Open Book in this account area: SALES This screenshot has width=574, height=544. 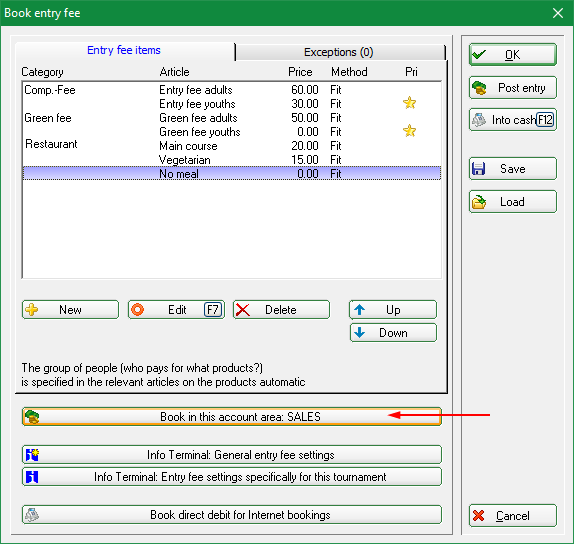click(x=232, y=417)
